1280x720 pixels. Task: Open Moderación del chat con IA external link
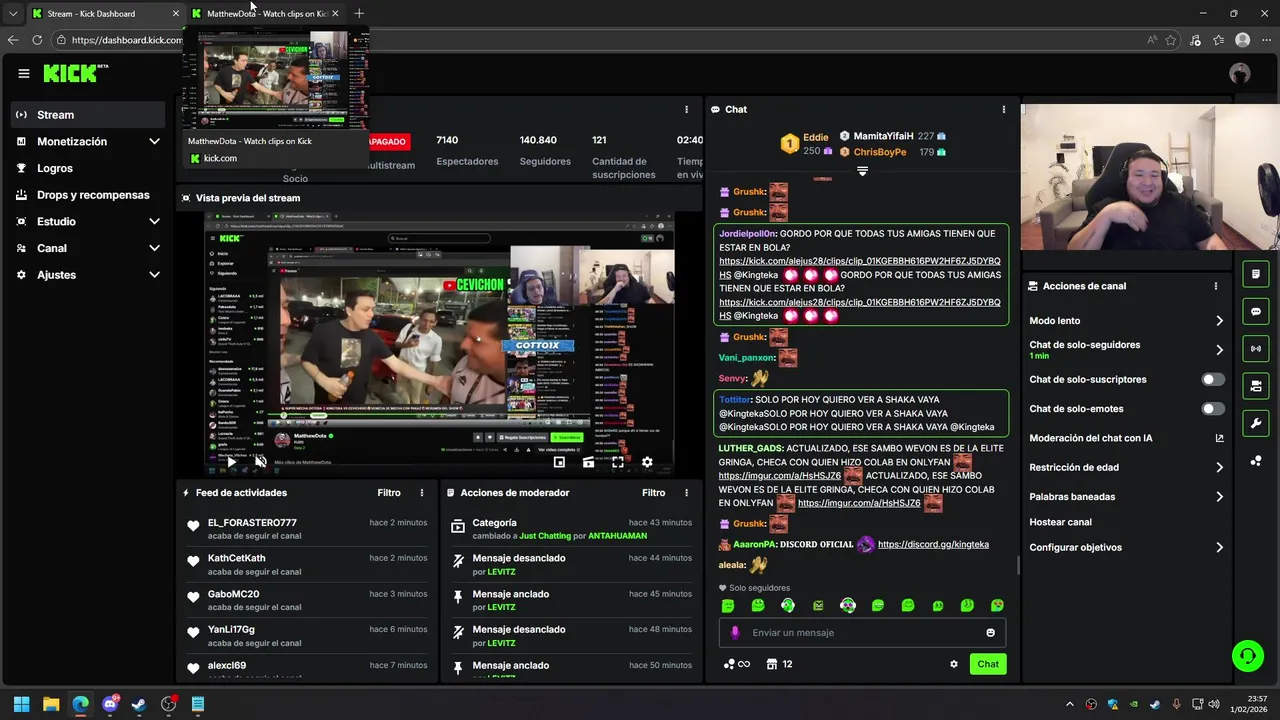click(x=1219, y=438)
